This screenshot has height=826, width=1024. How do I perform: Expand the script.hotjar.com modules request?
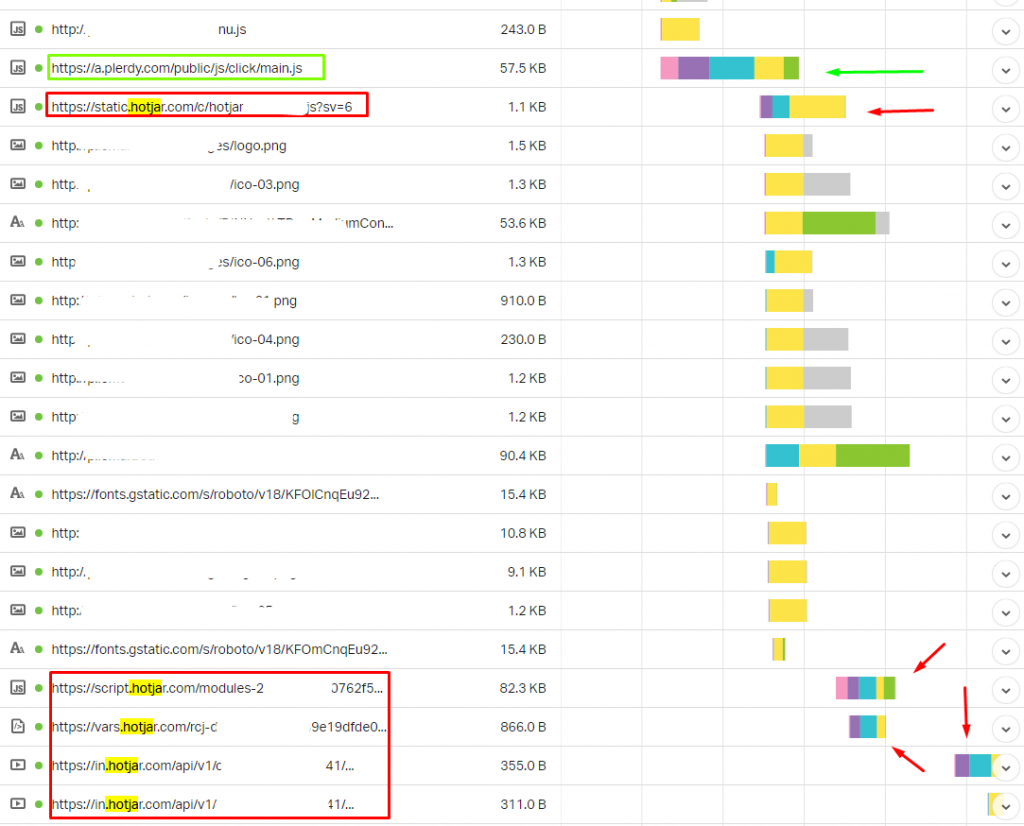(1005, 690)
